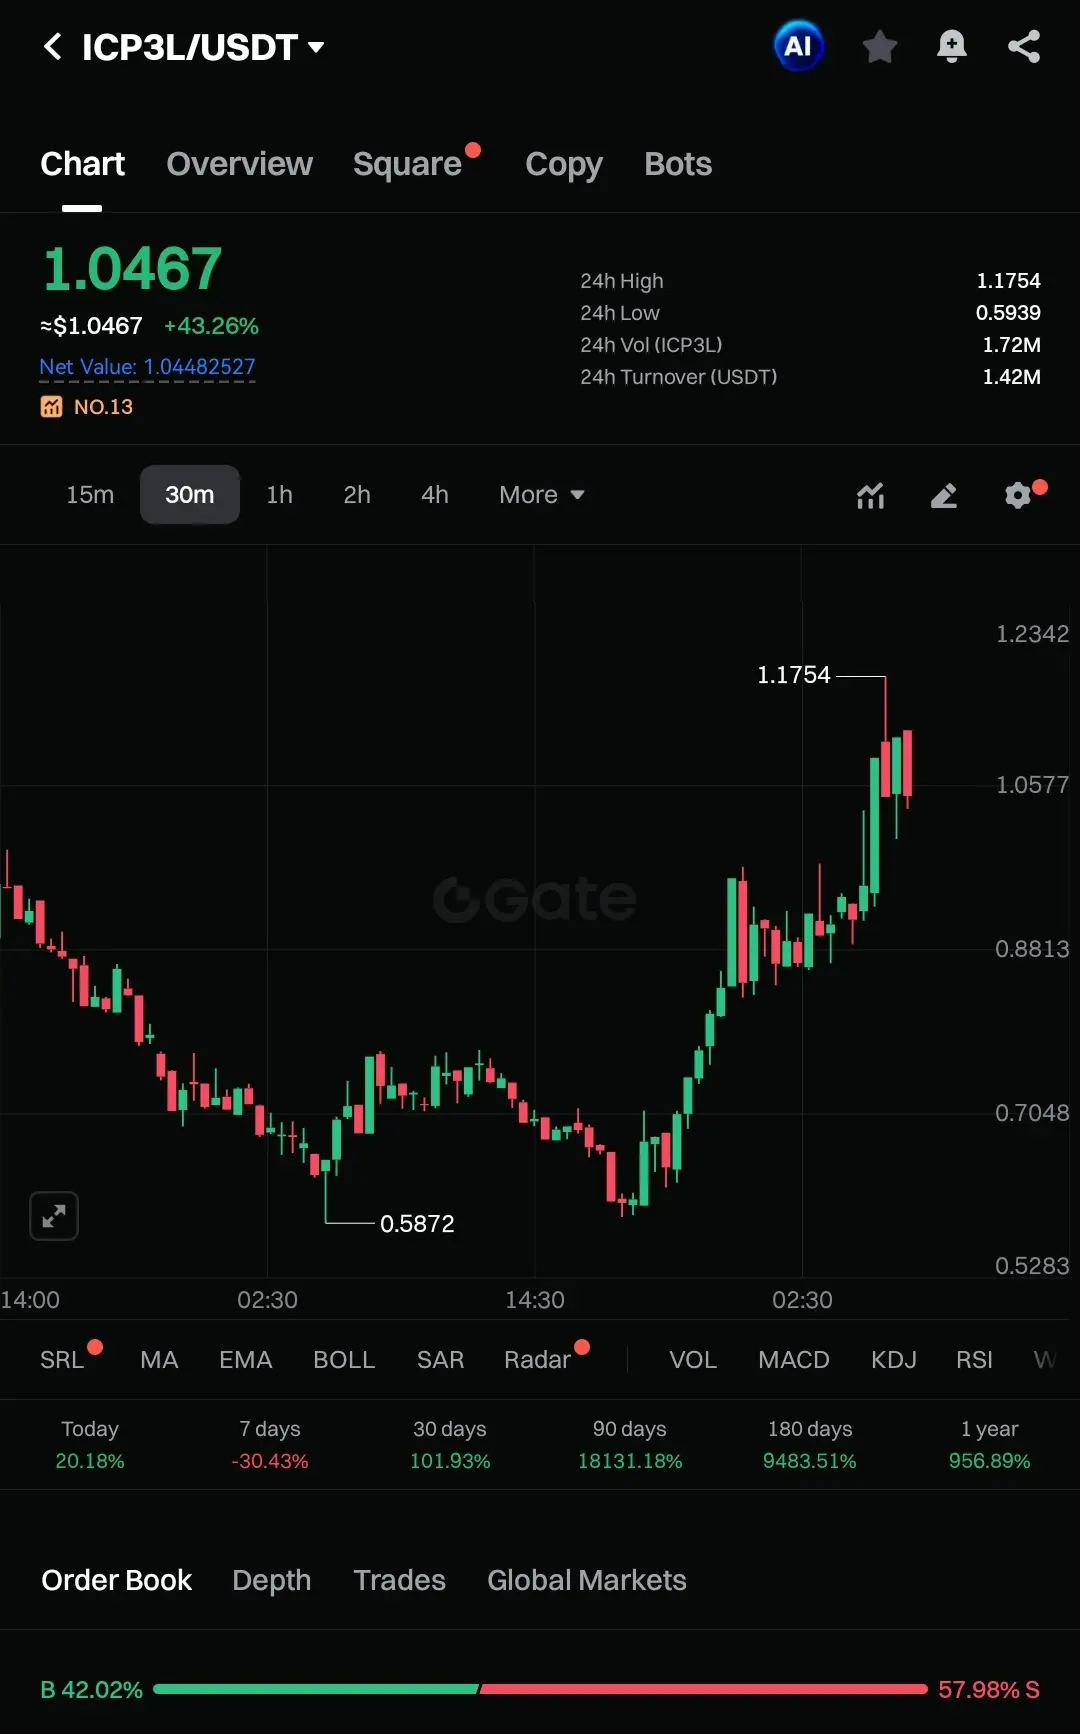The width and height of the screenshot is (1080, 1734).
Task: Tap the 24h High value 1.1754
Action: tap(1008, 281)
